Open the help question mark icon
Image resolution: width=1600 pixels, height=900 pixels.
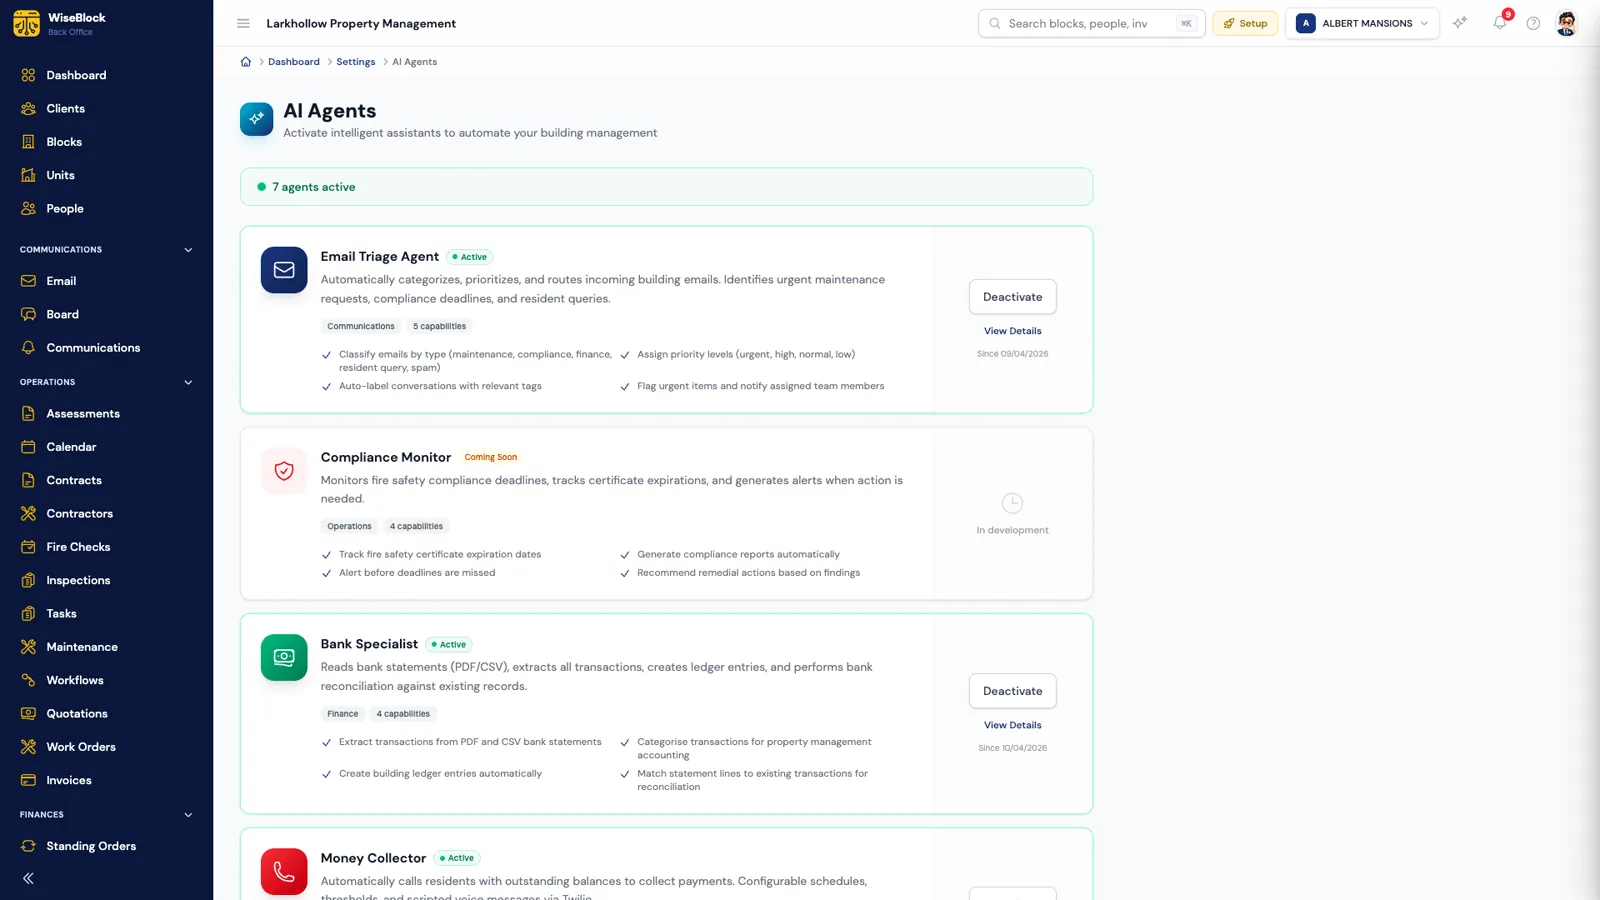(x=1533, y=23)
